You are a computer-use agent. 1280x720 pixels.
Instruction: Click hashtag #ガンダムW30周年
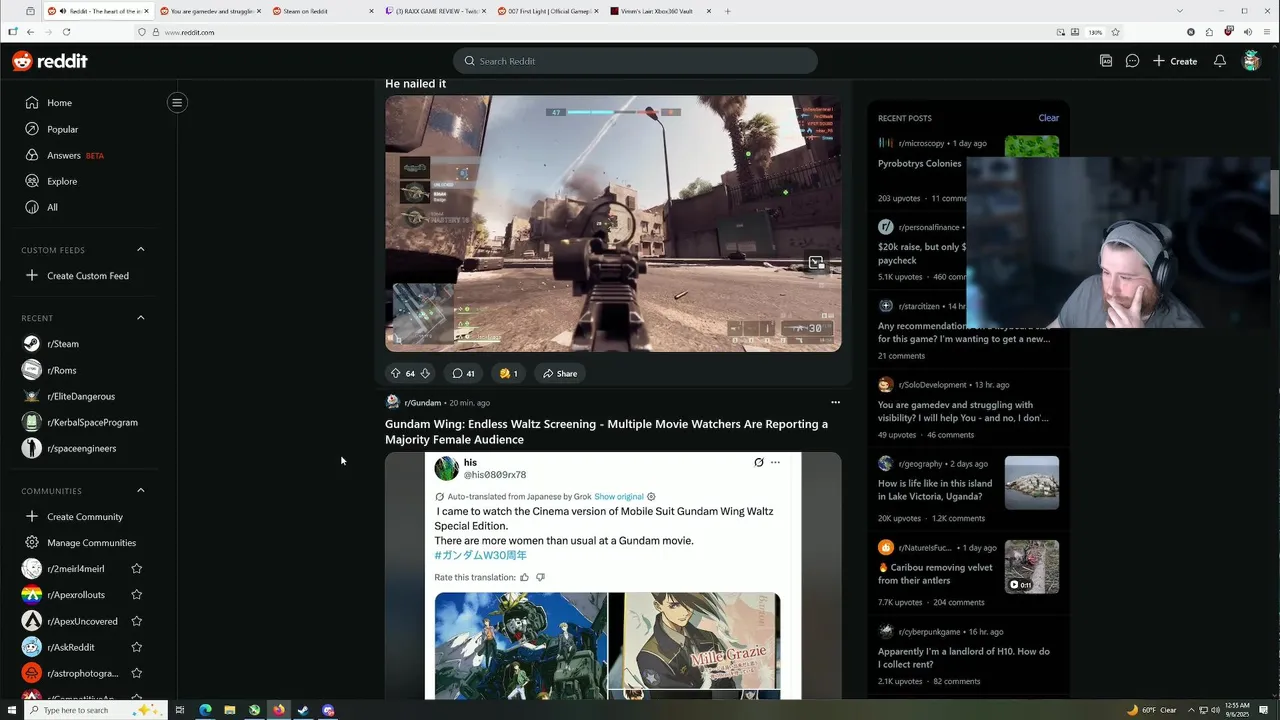(x=480, y=555)
